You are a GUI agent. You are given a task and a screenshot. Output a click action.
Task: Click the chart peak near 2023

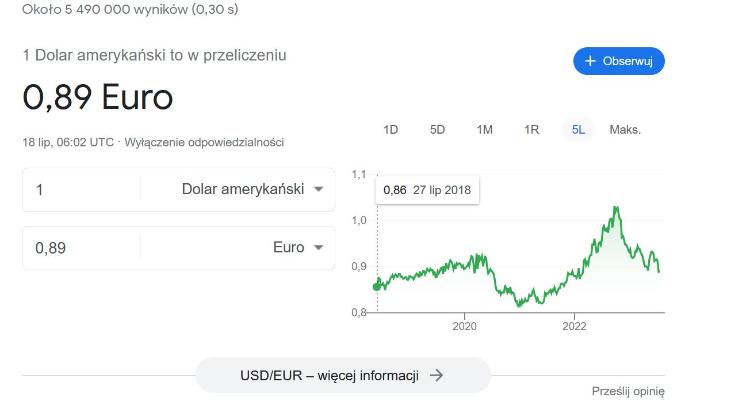point(616,208)
